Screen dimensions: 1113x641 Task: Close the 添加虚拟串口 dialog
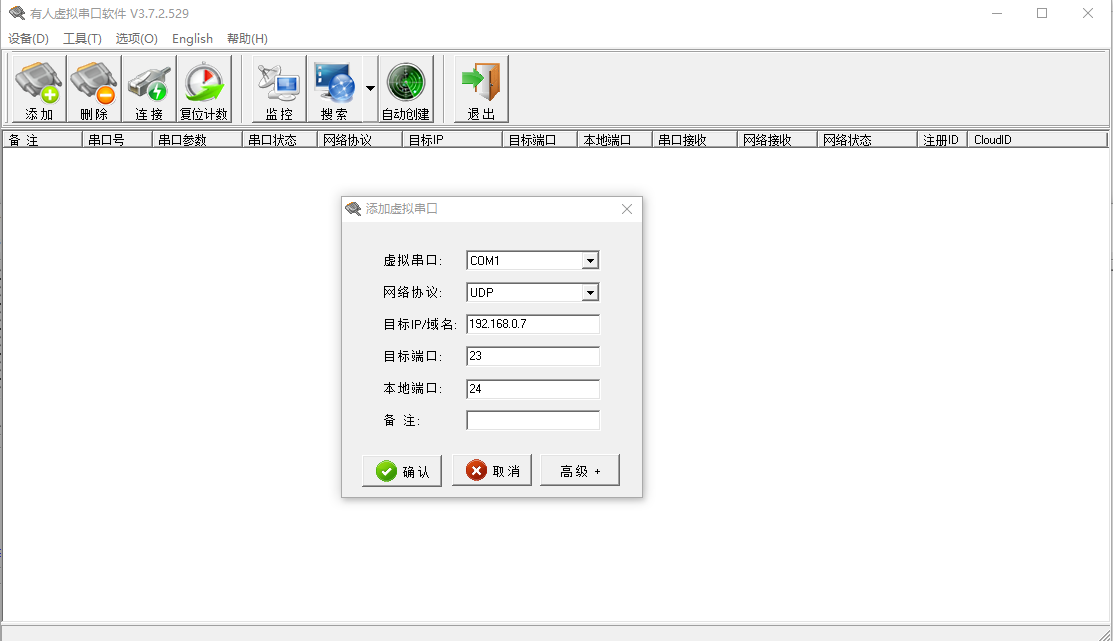(627, 209)
